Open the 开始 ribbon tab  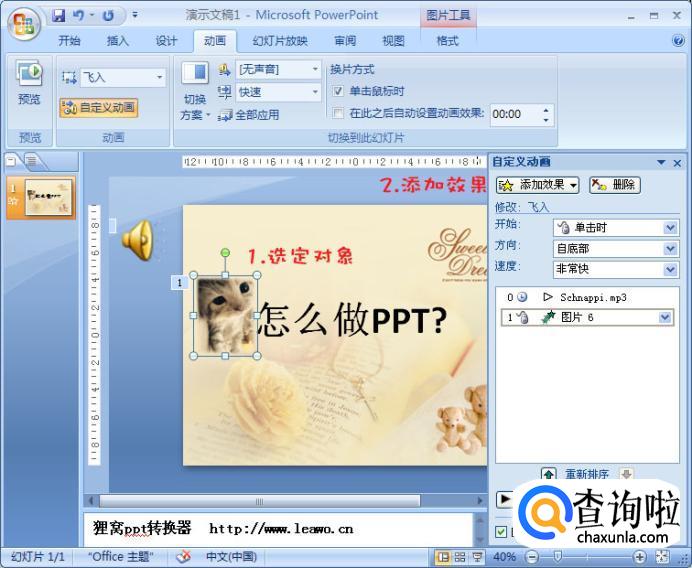(x=69, y=41)
